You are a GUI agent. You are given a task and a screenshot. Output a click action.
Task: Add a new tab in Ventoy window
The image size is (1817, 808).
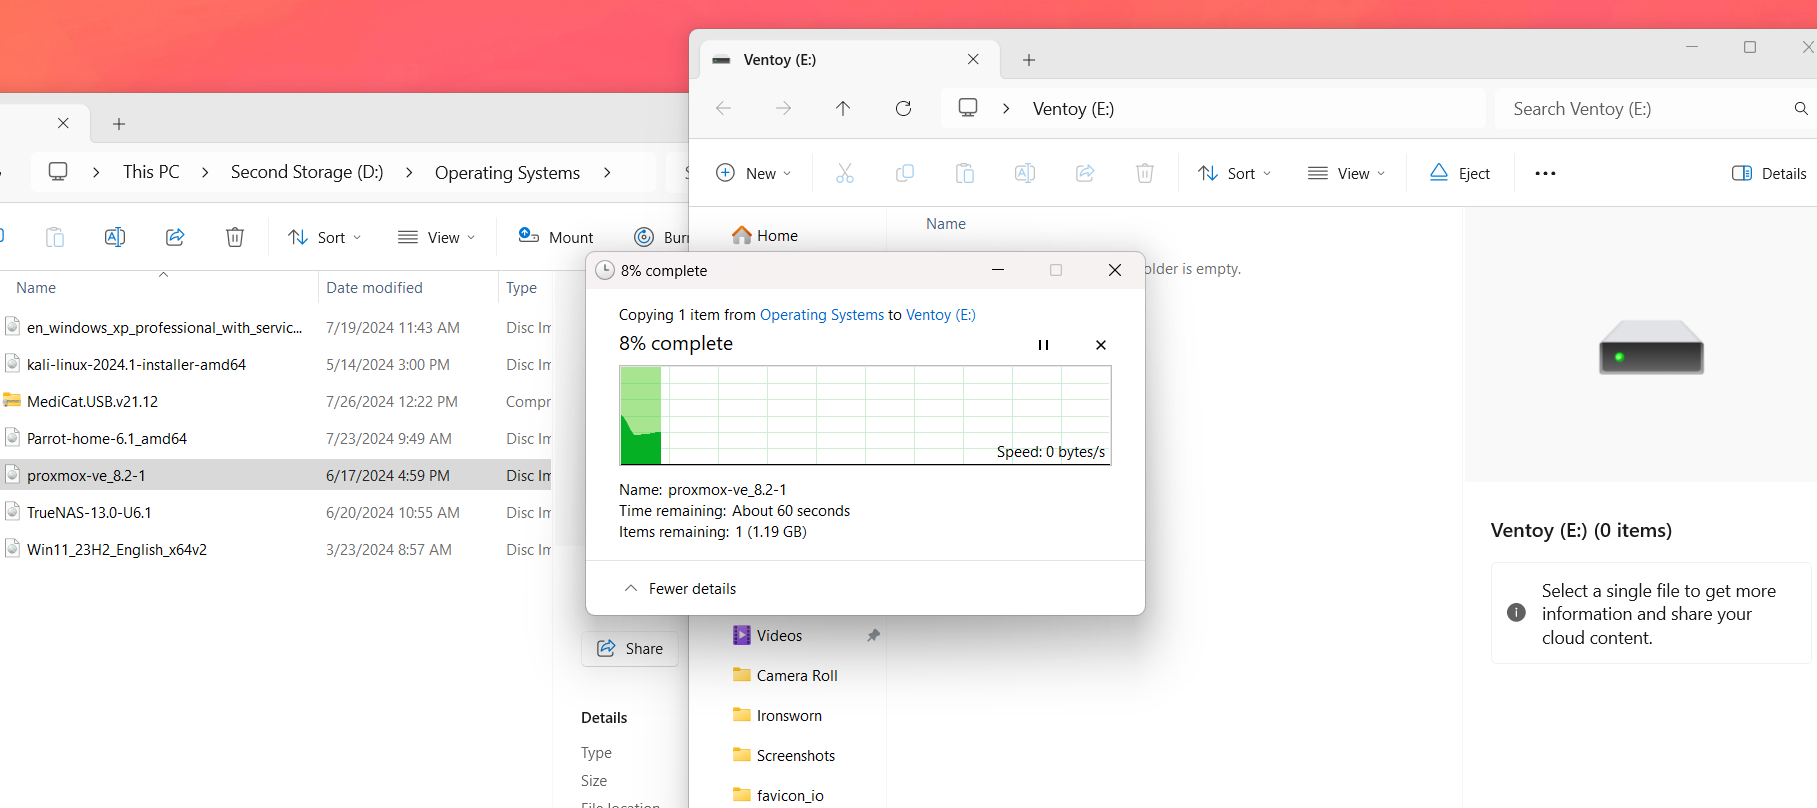(1029, 60)
